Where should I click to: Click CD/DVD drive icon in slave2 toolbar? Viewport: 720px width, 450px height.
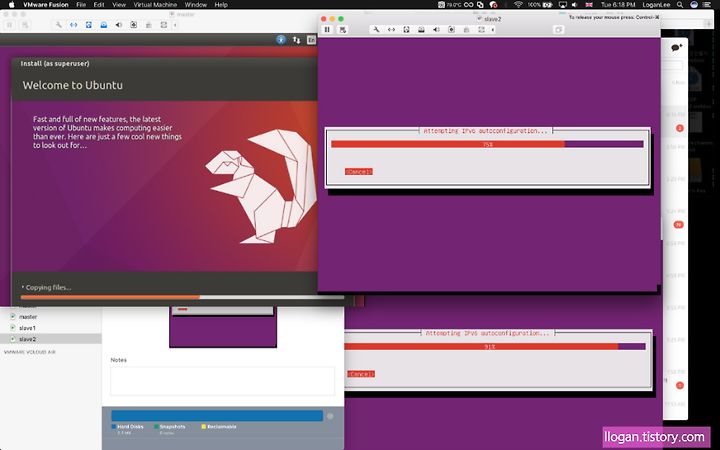click(421, 29)
